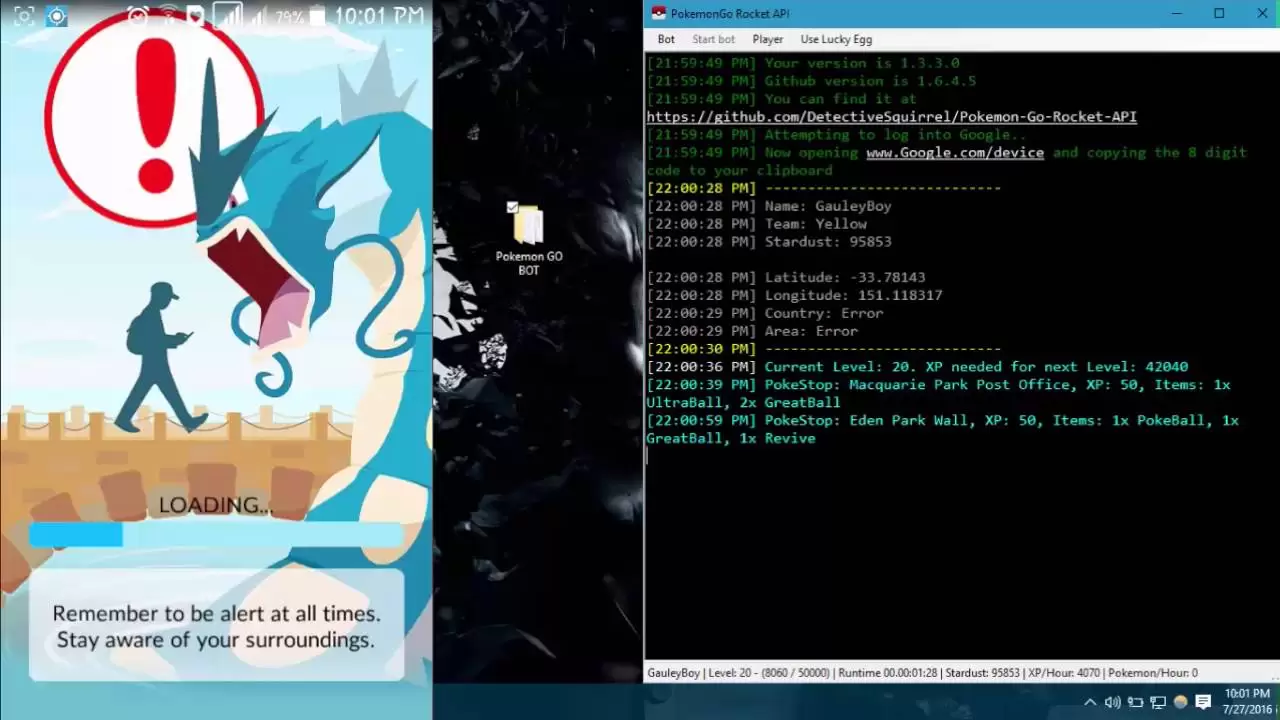Click the 'Country: Error' log line
The image size is (1280, 720).
(x=765, y=314)
